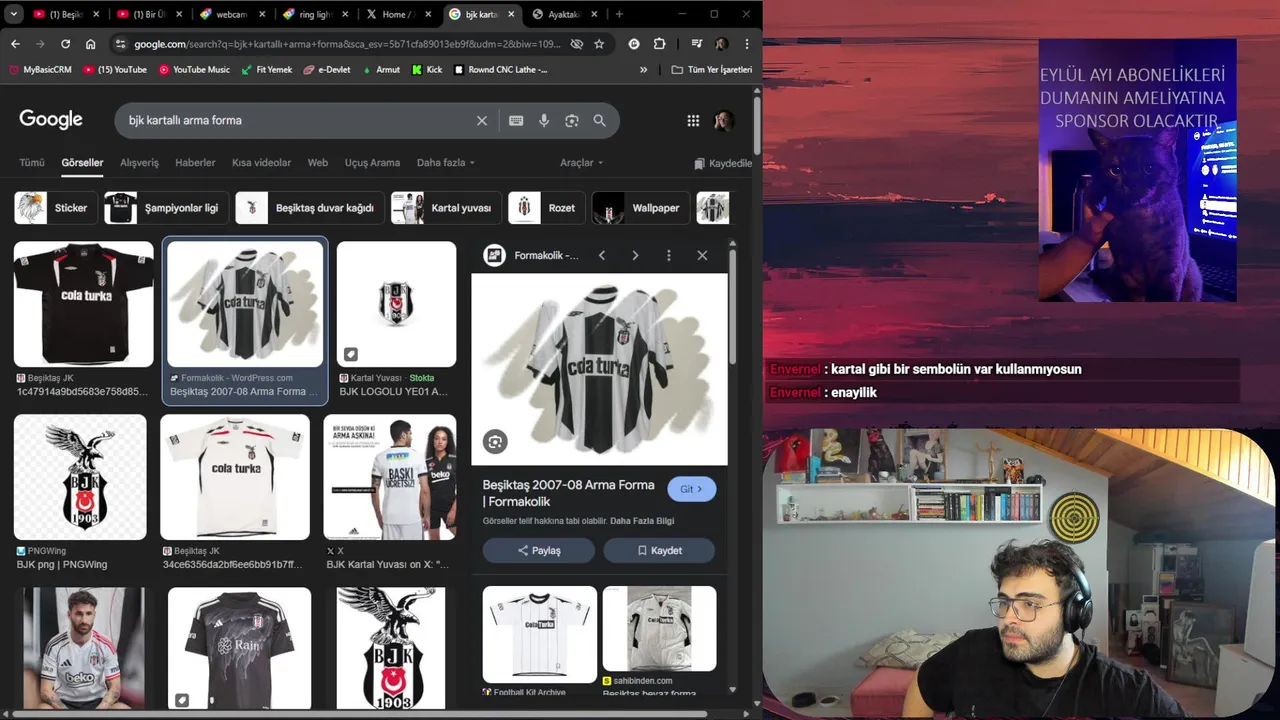Switch to Tümü results tab
The height and width of the screenshot is (720, 1280).
point(32,163)
